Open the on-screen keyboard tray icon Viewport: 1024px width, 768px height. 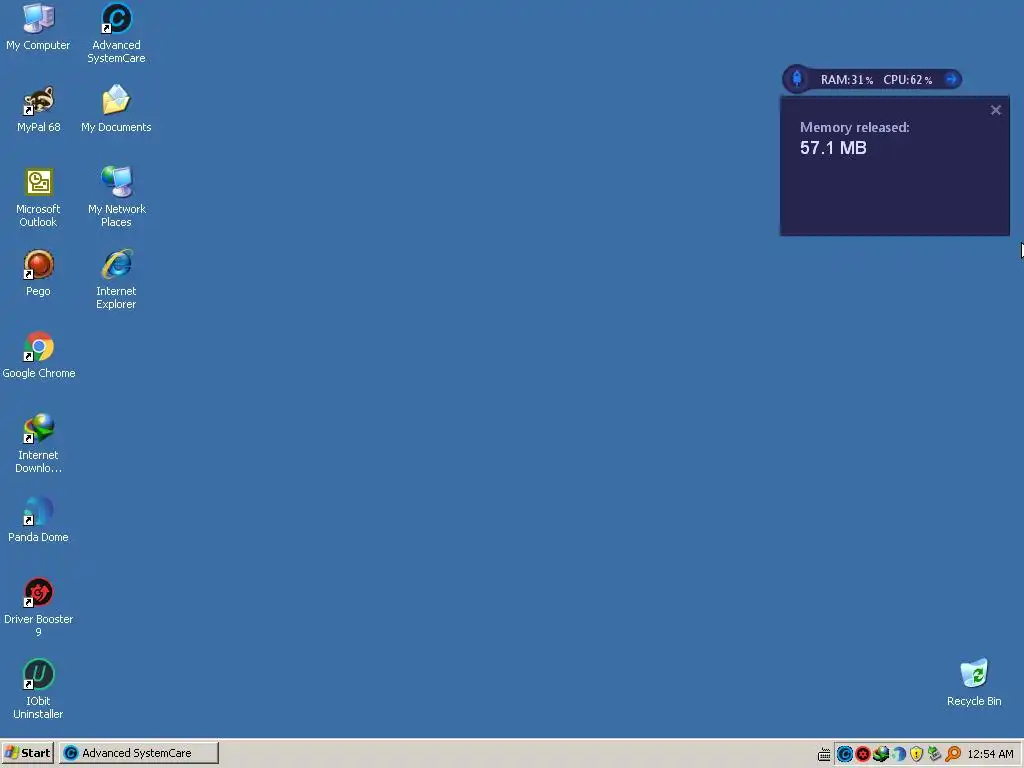(x=824, y=754)
